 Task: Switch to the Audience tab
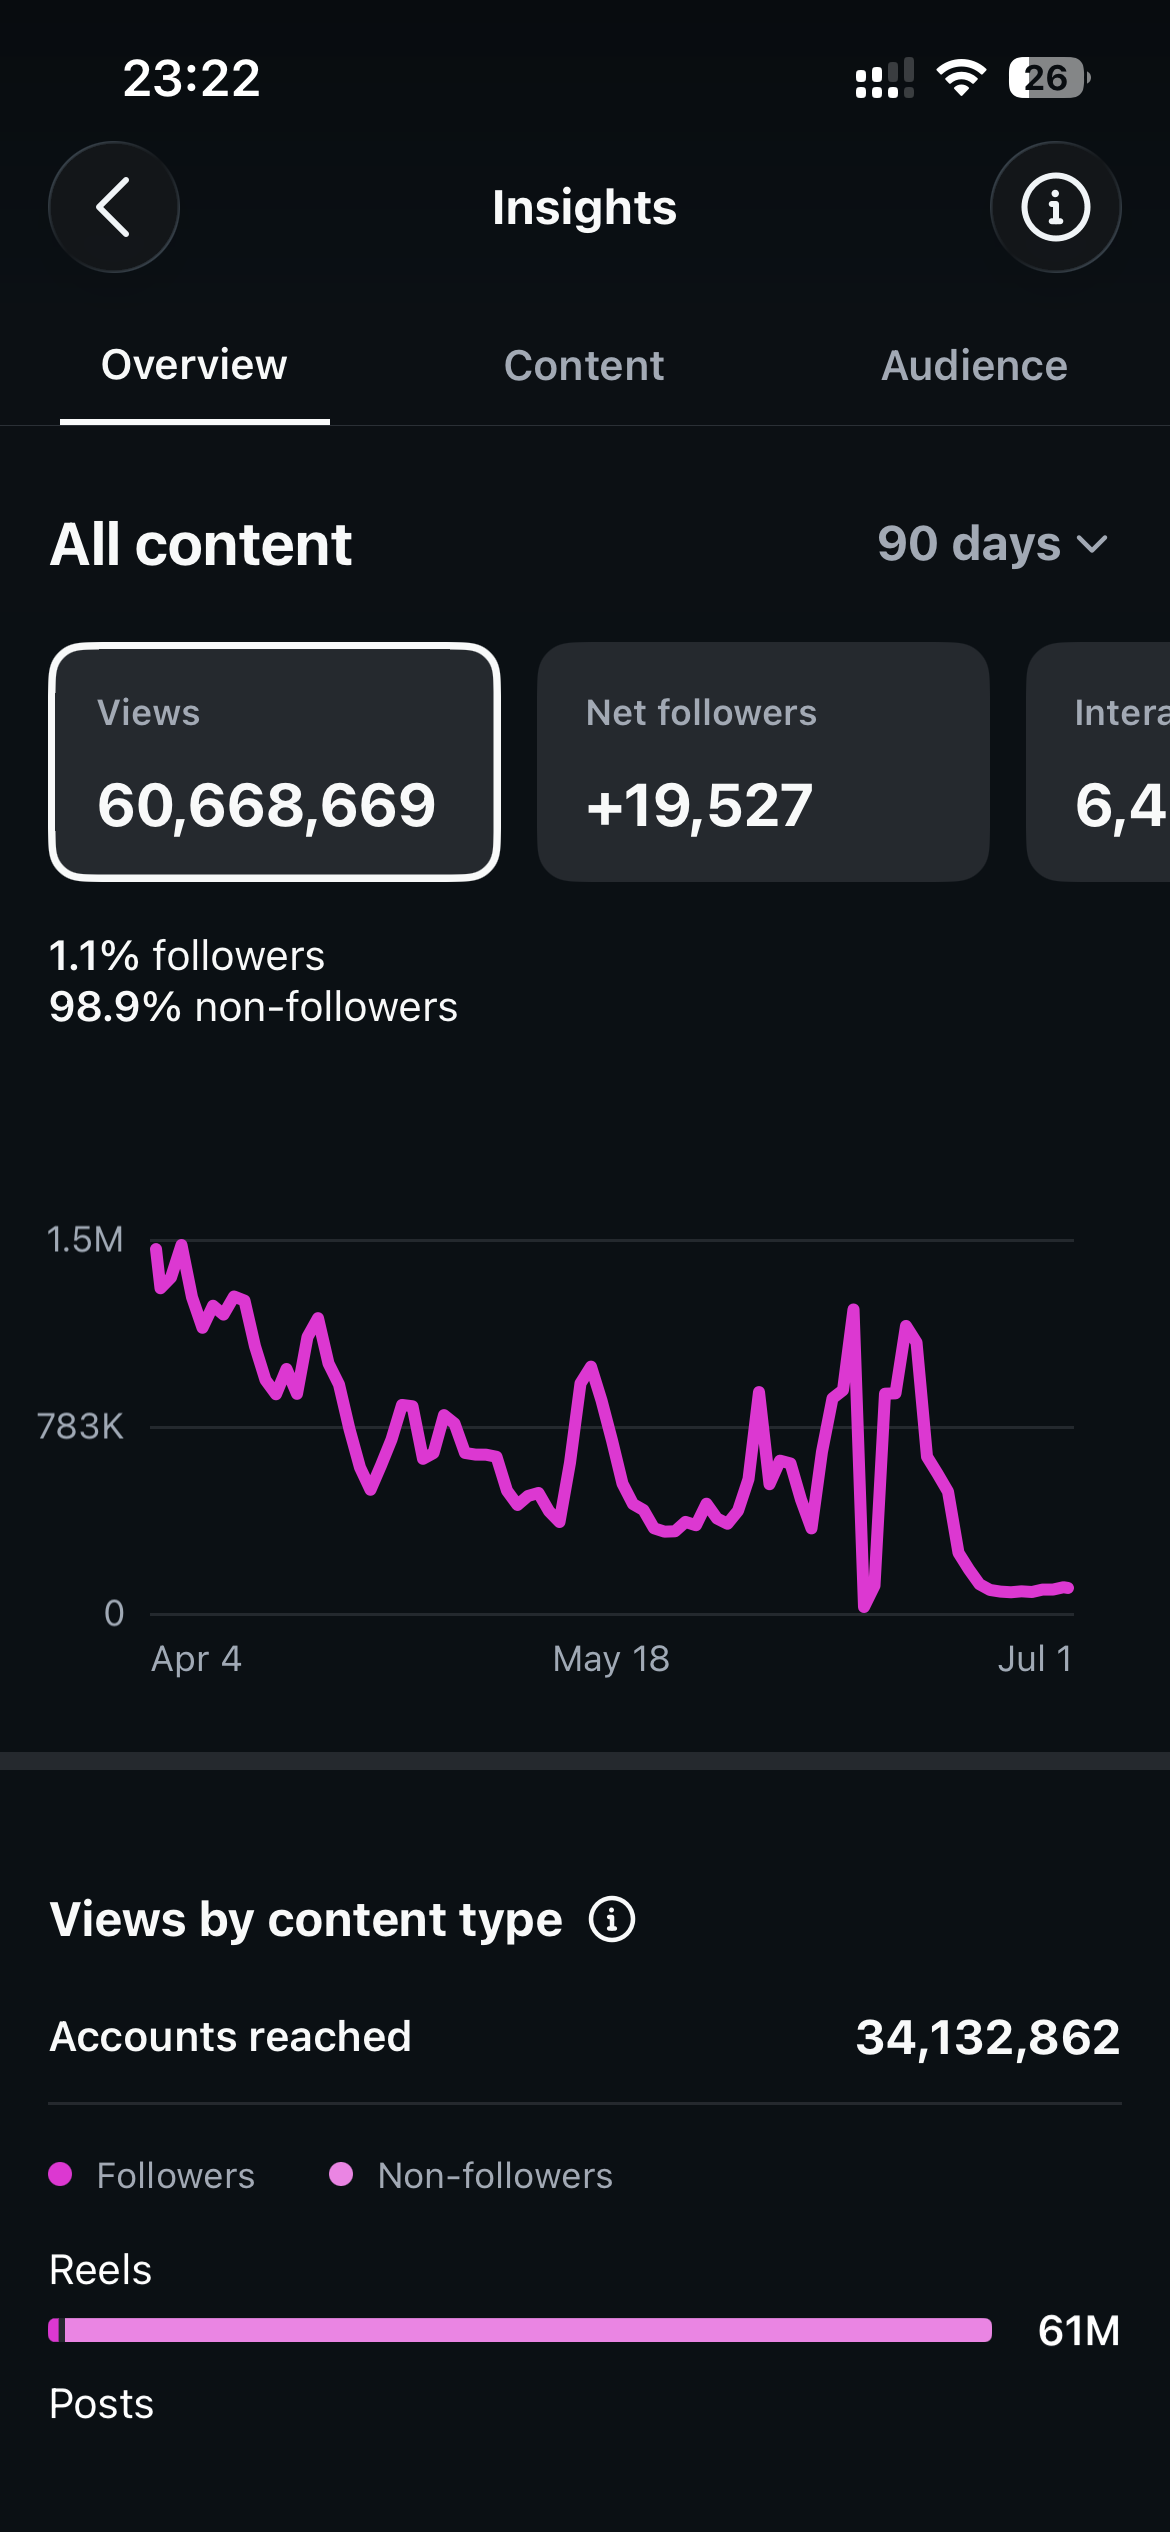[x=974, y=366]
